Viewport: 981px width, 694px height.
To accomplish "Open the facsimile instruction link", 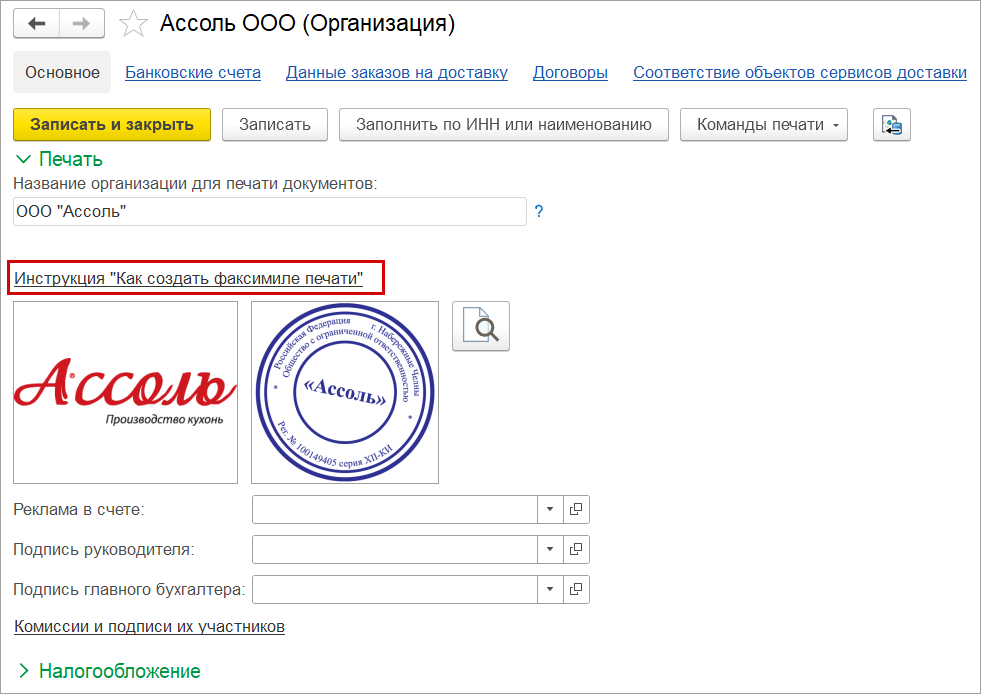I will click(188, 278).
